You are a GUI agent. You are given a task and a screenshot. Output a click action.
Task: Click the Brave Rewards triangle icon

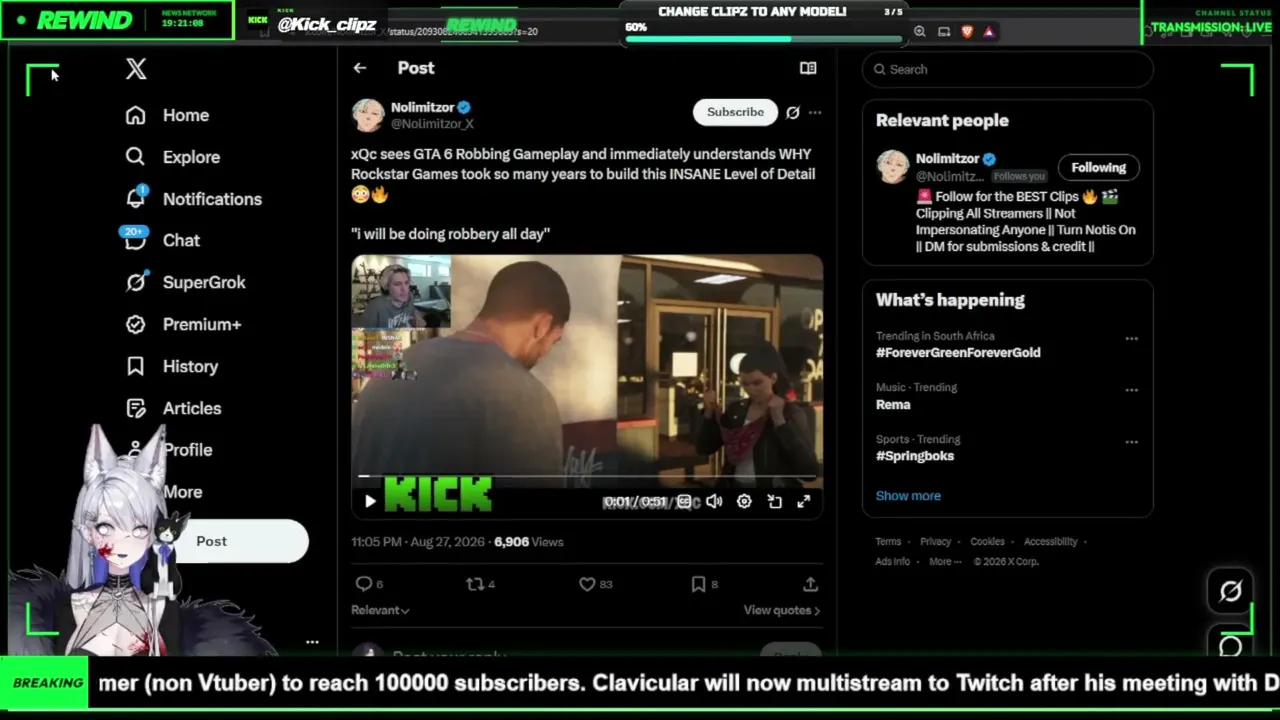[989, 32]
